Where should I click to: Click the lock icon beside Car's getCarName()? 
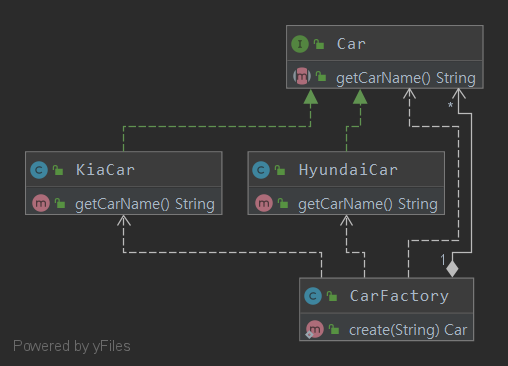(x=321, y=76)
